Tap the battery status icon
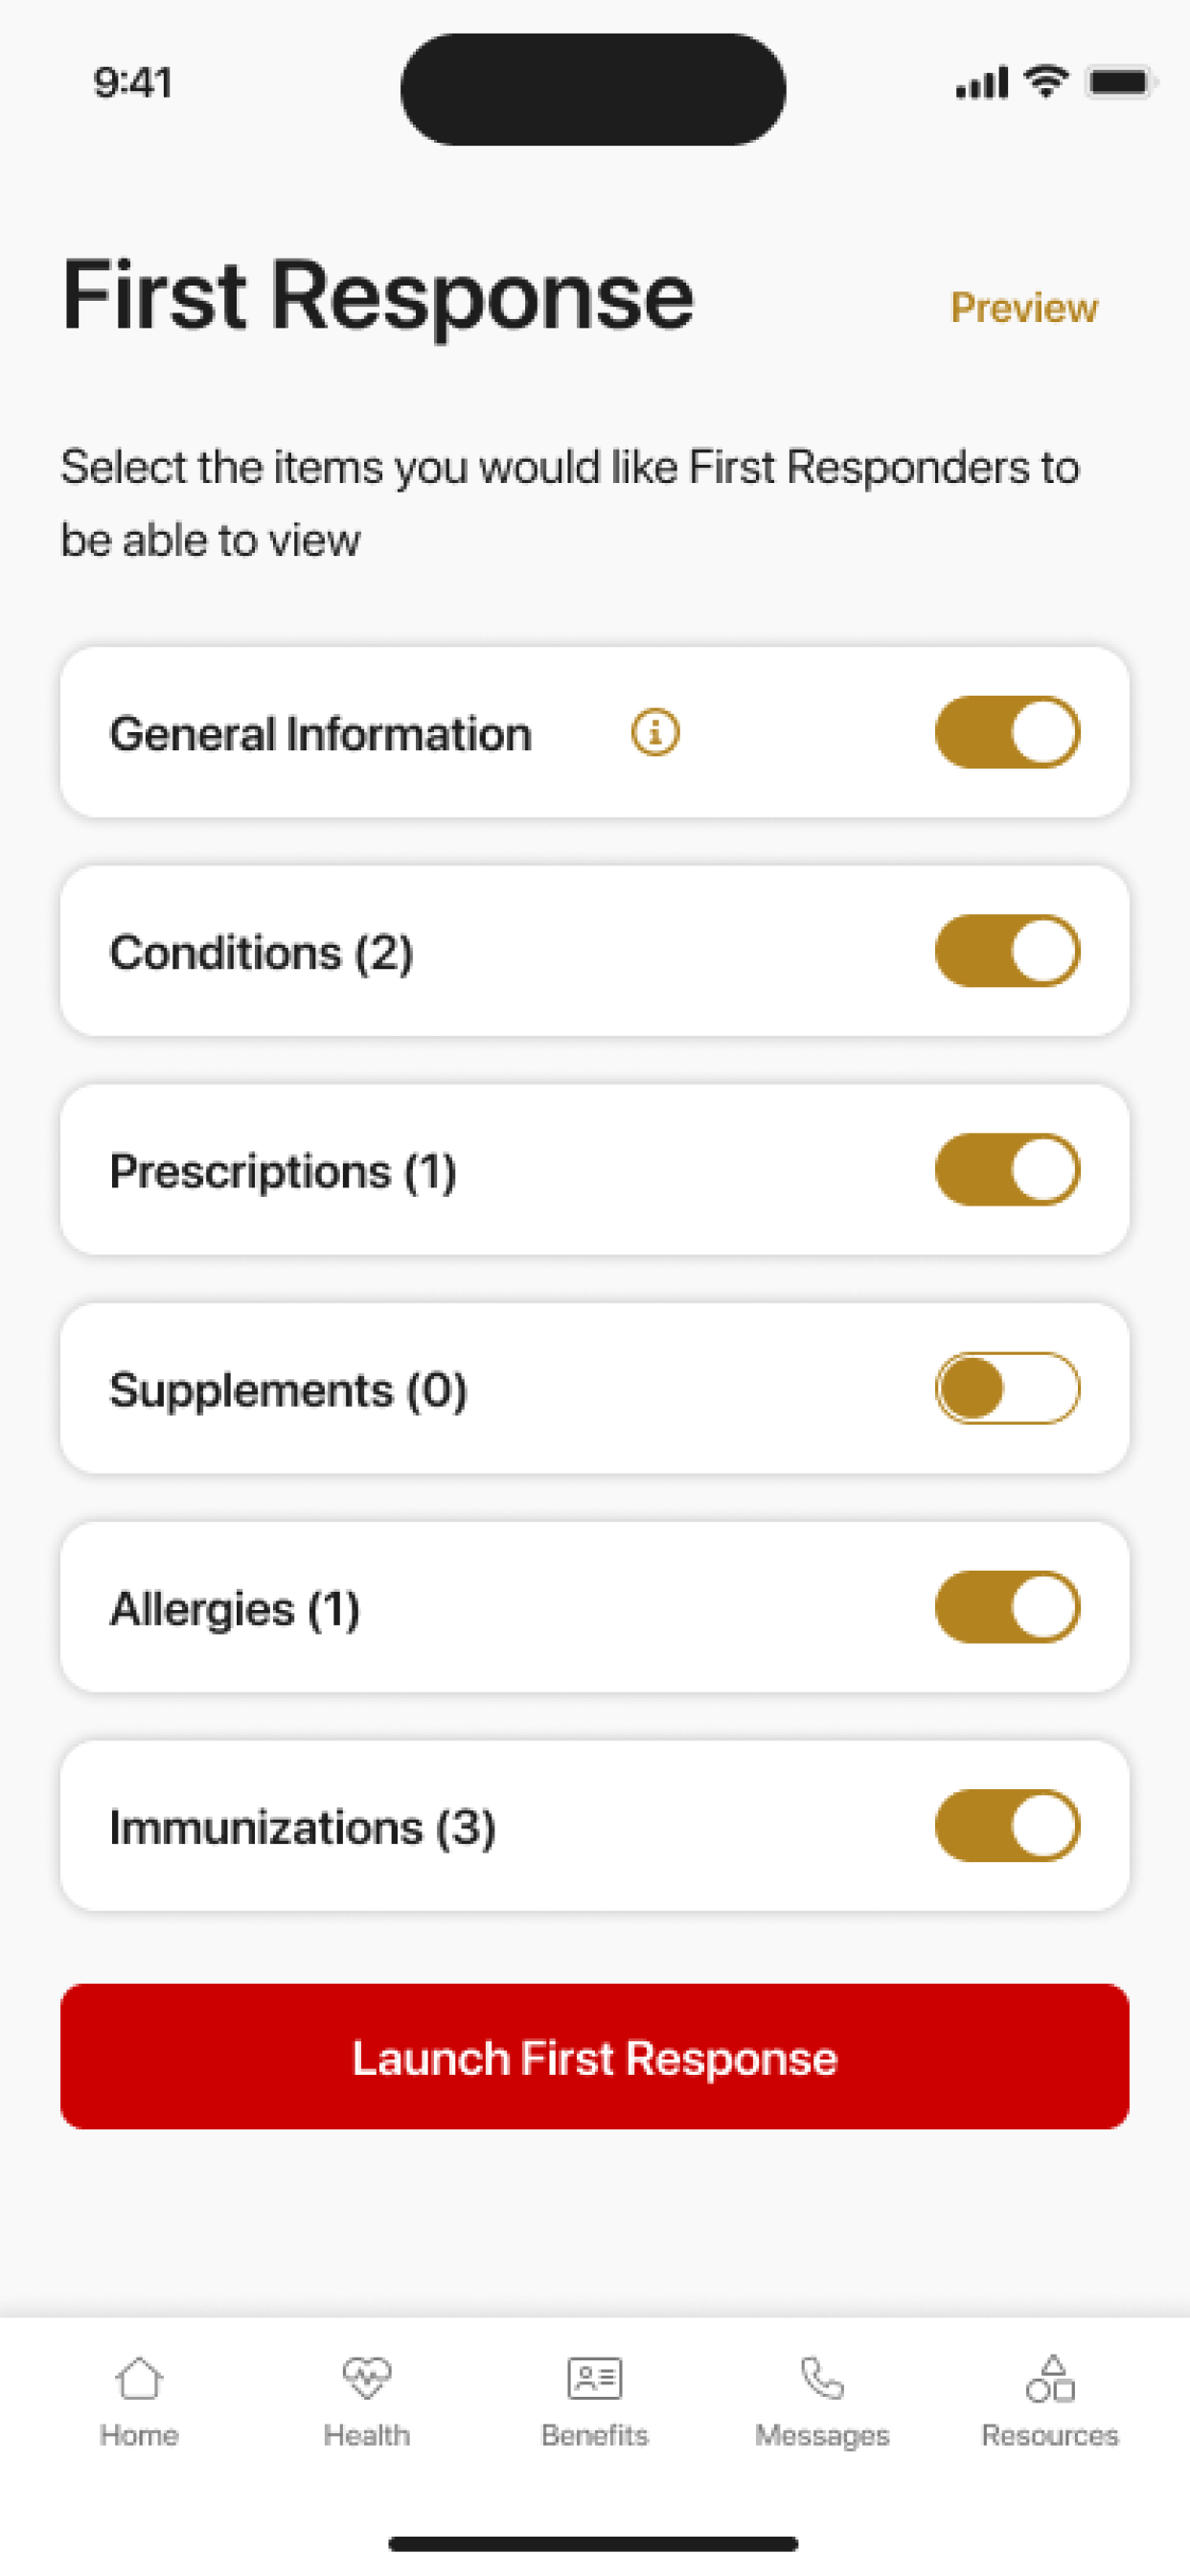The width and height of the screenshot is (1190, 2576). click(x=1122, y=82)
